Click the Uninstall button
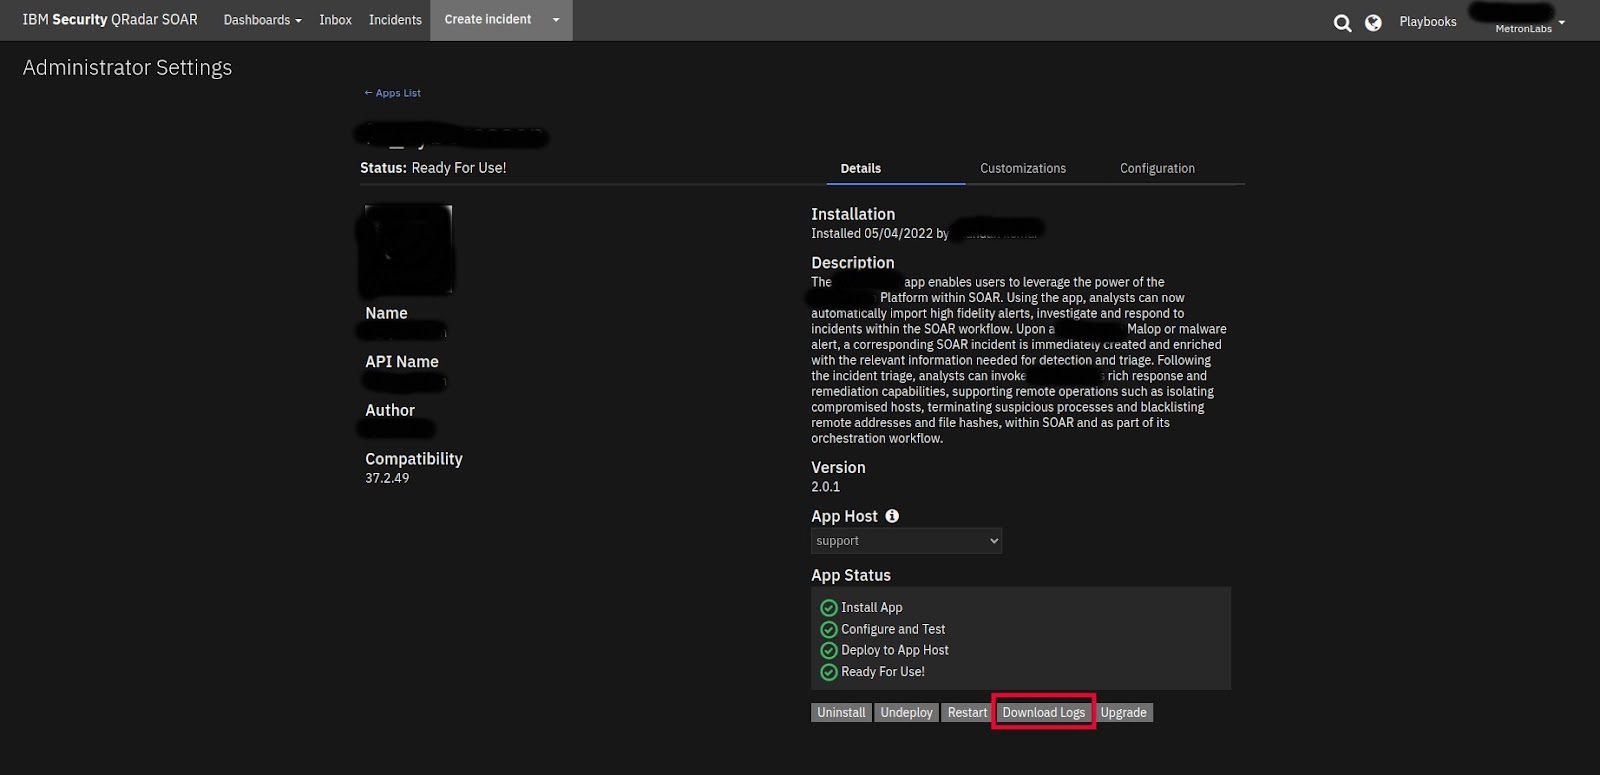1600x775 pixels. (x=841, y=713)
